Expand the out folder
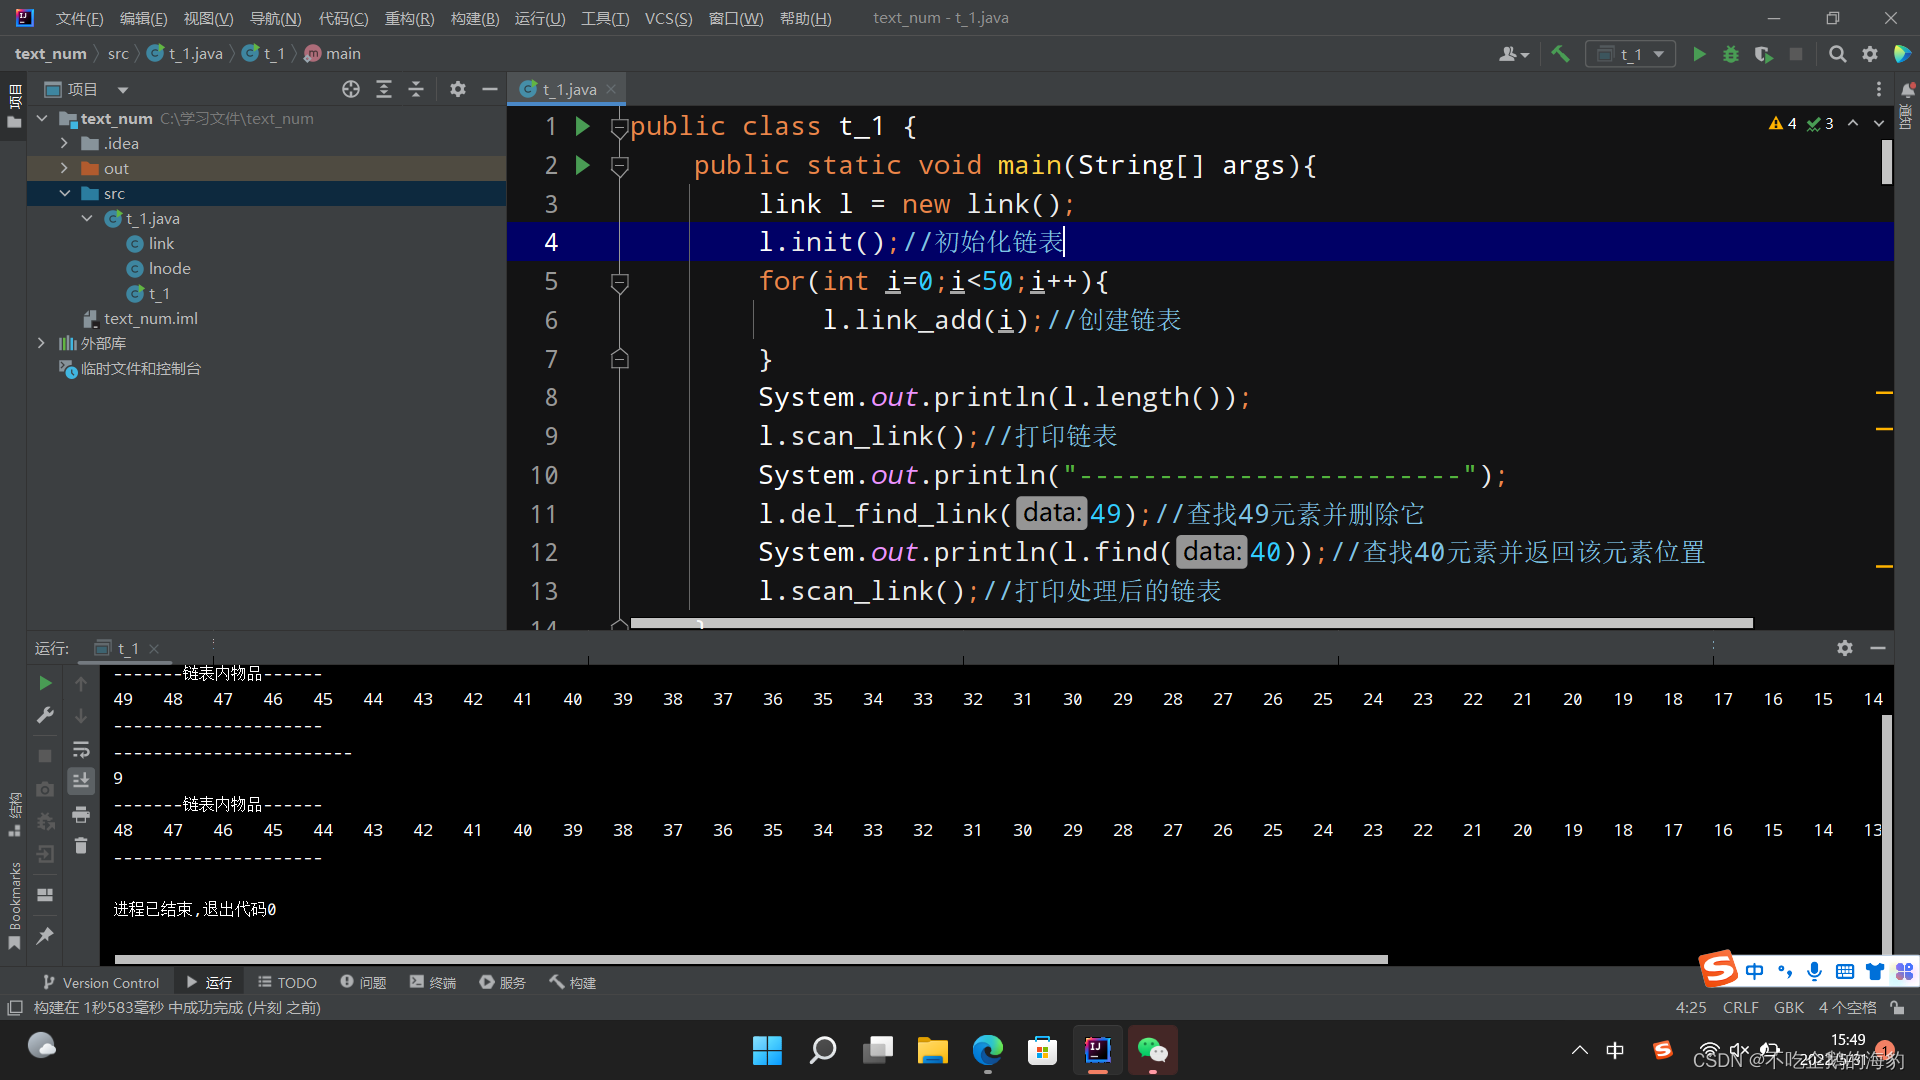Screen dimensions: 1920x1080 65,168
